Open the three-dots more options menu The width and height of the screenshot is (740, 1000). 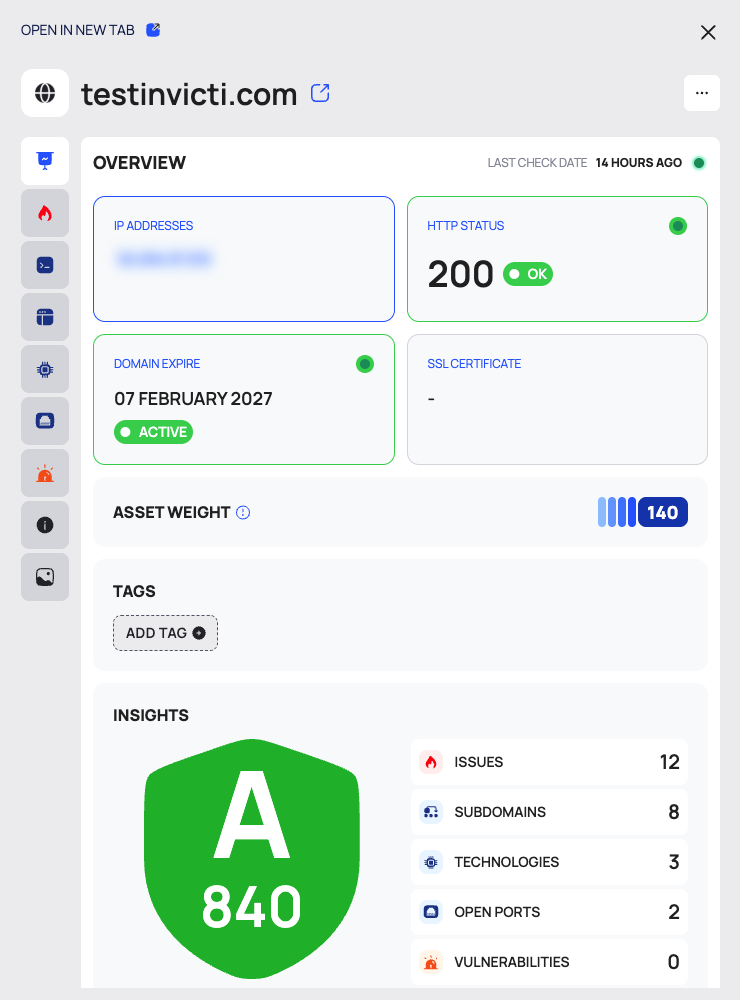[x=702, y=93]
